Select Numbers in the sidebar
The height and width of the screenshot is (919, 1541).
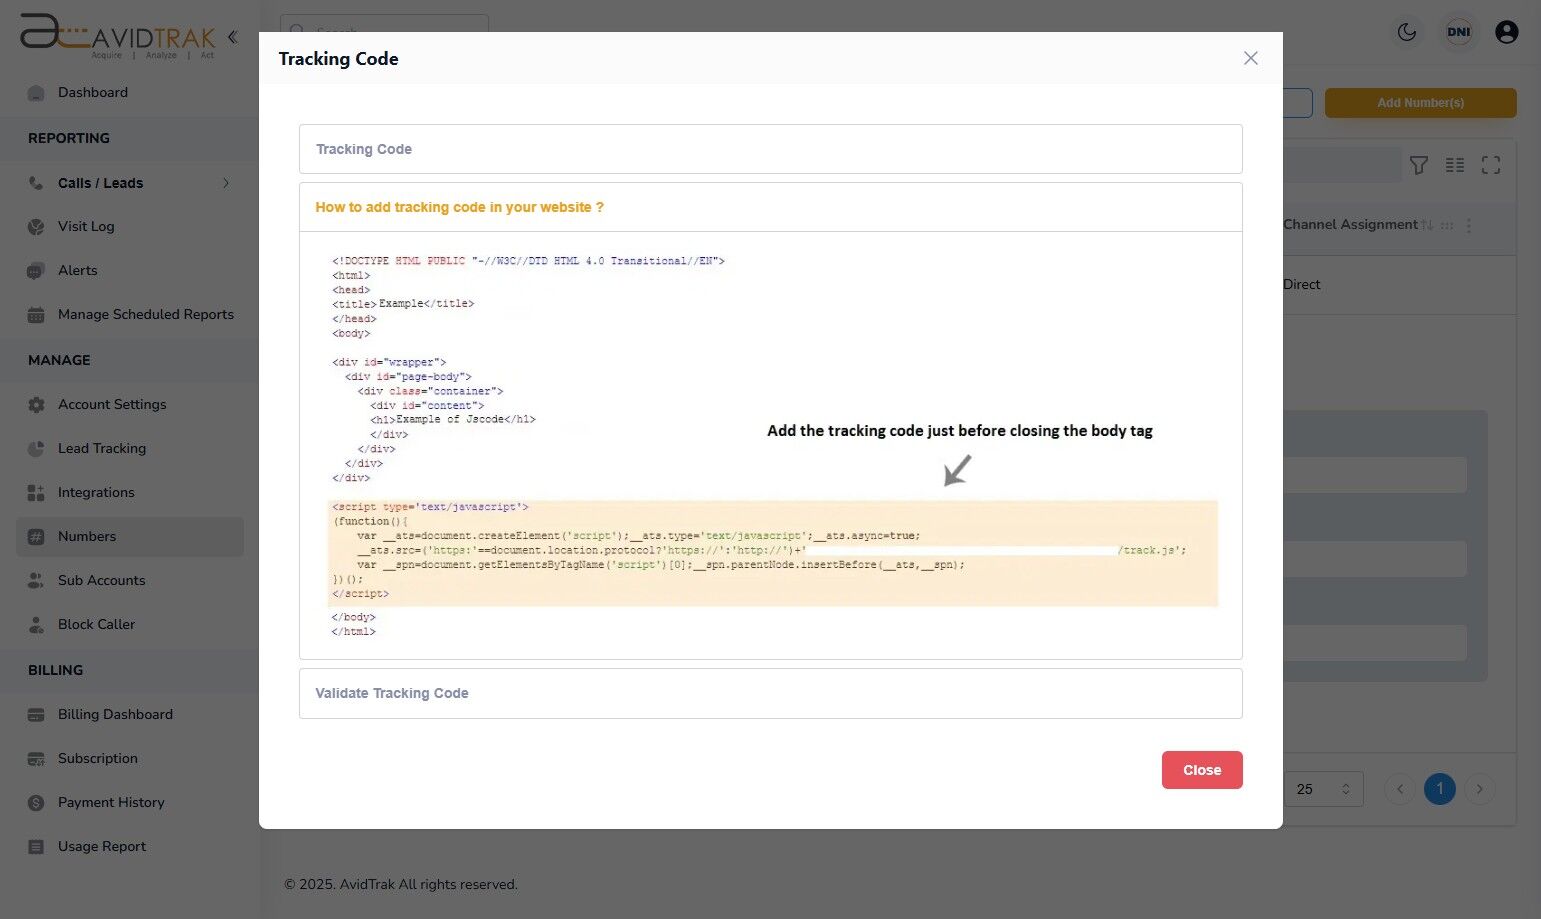[x=130, y=536]
